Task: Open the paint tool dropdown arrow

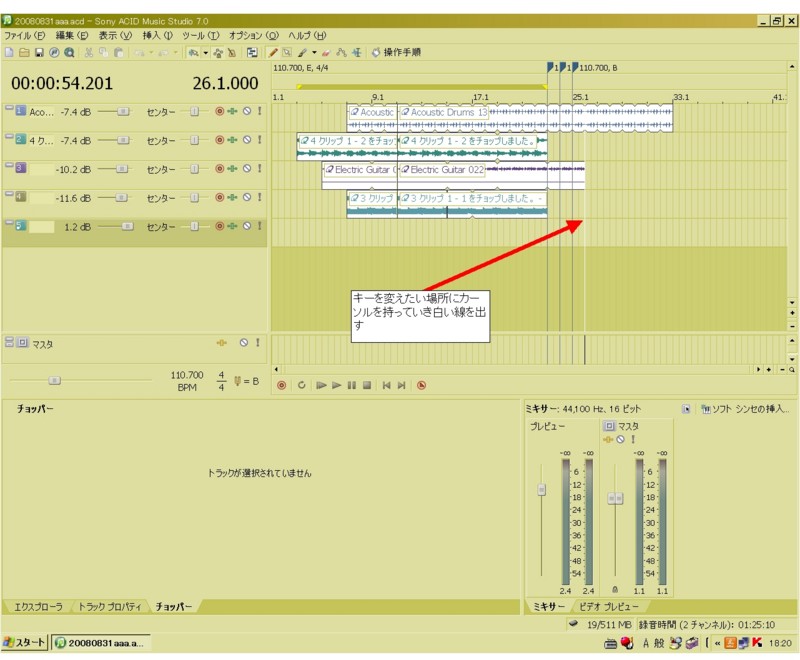Action: [314, 53]
